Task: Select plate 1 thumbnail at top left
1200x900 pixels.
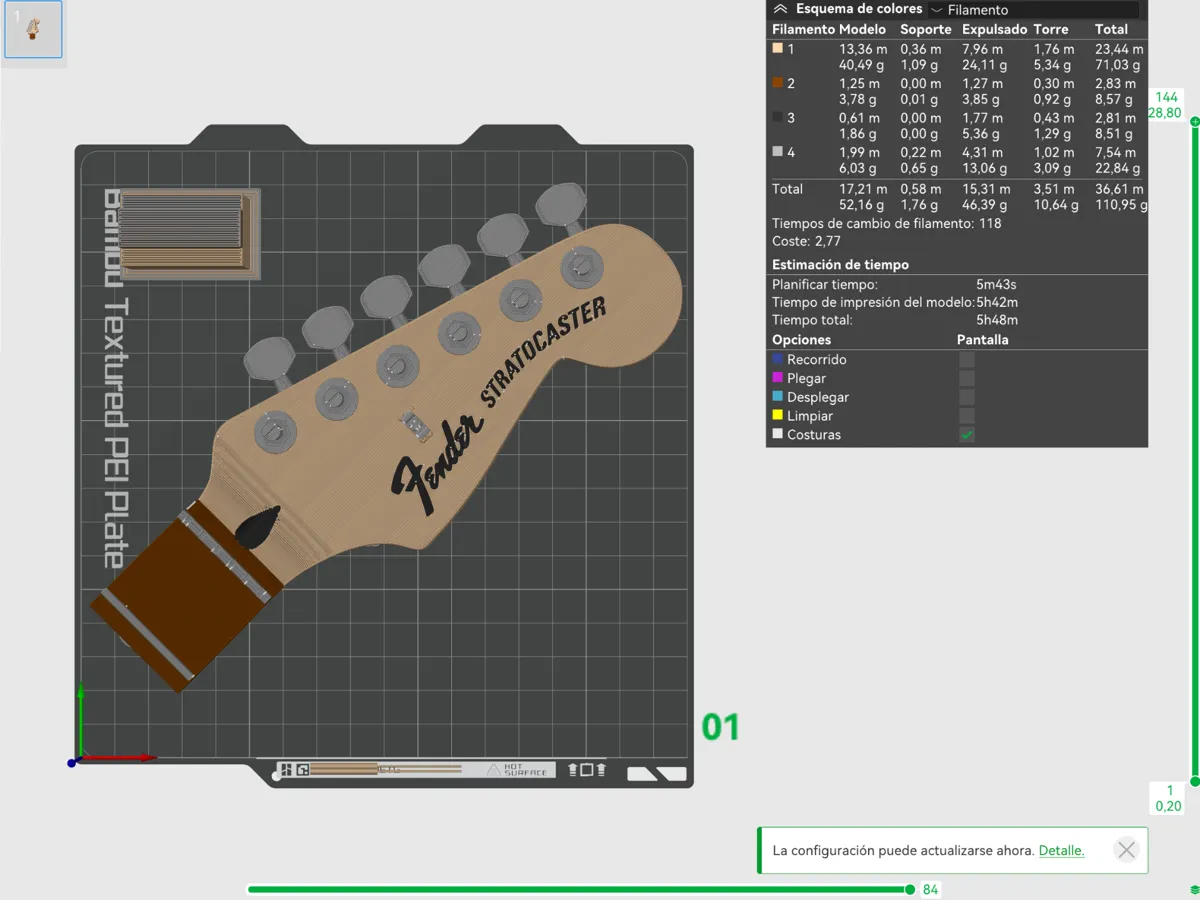Action: click(x=33, y=29)
